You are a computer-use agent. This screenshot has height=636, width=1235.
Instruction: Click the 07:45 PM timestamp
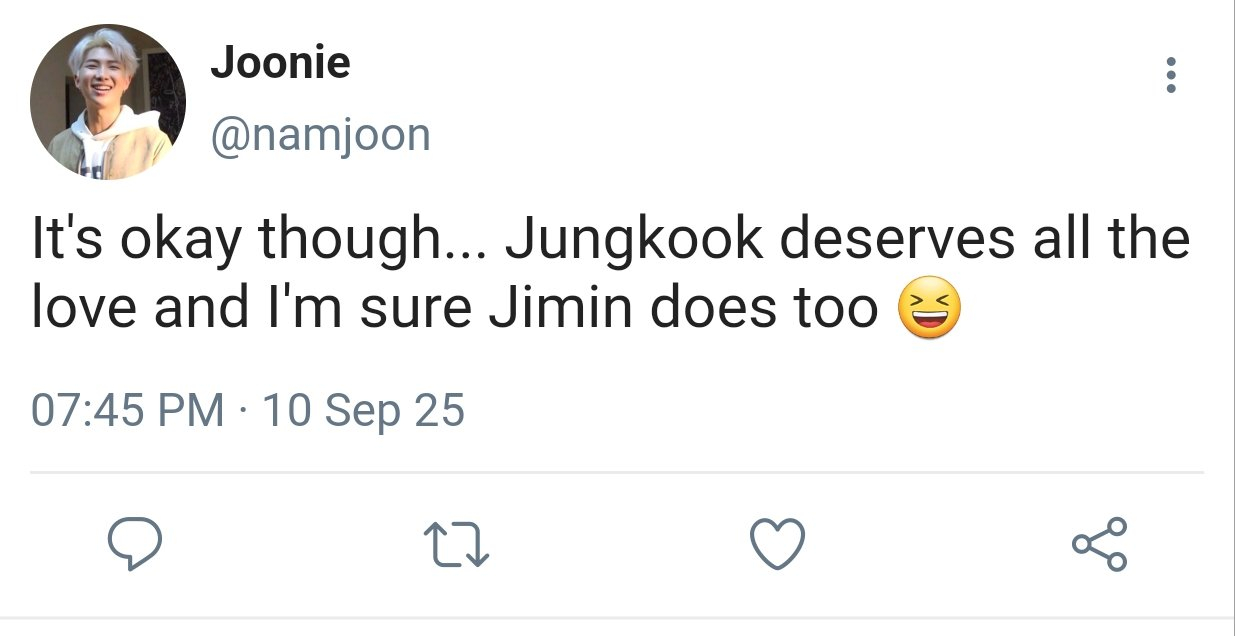point(128,410)
